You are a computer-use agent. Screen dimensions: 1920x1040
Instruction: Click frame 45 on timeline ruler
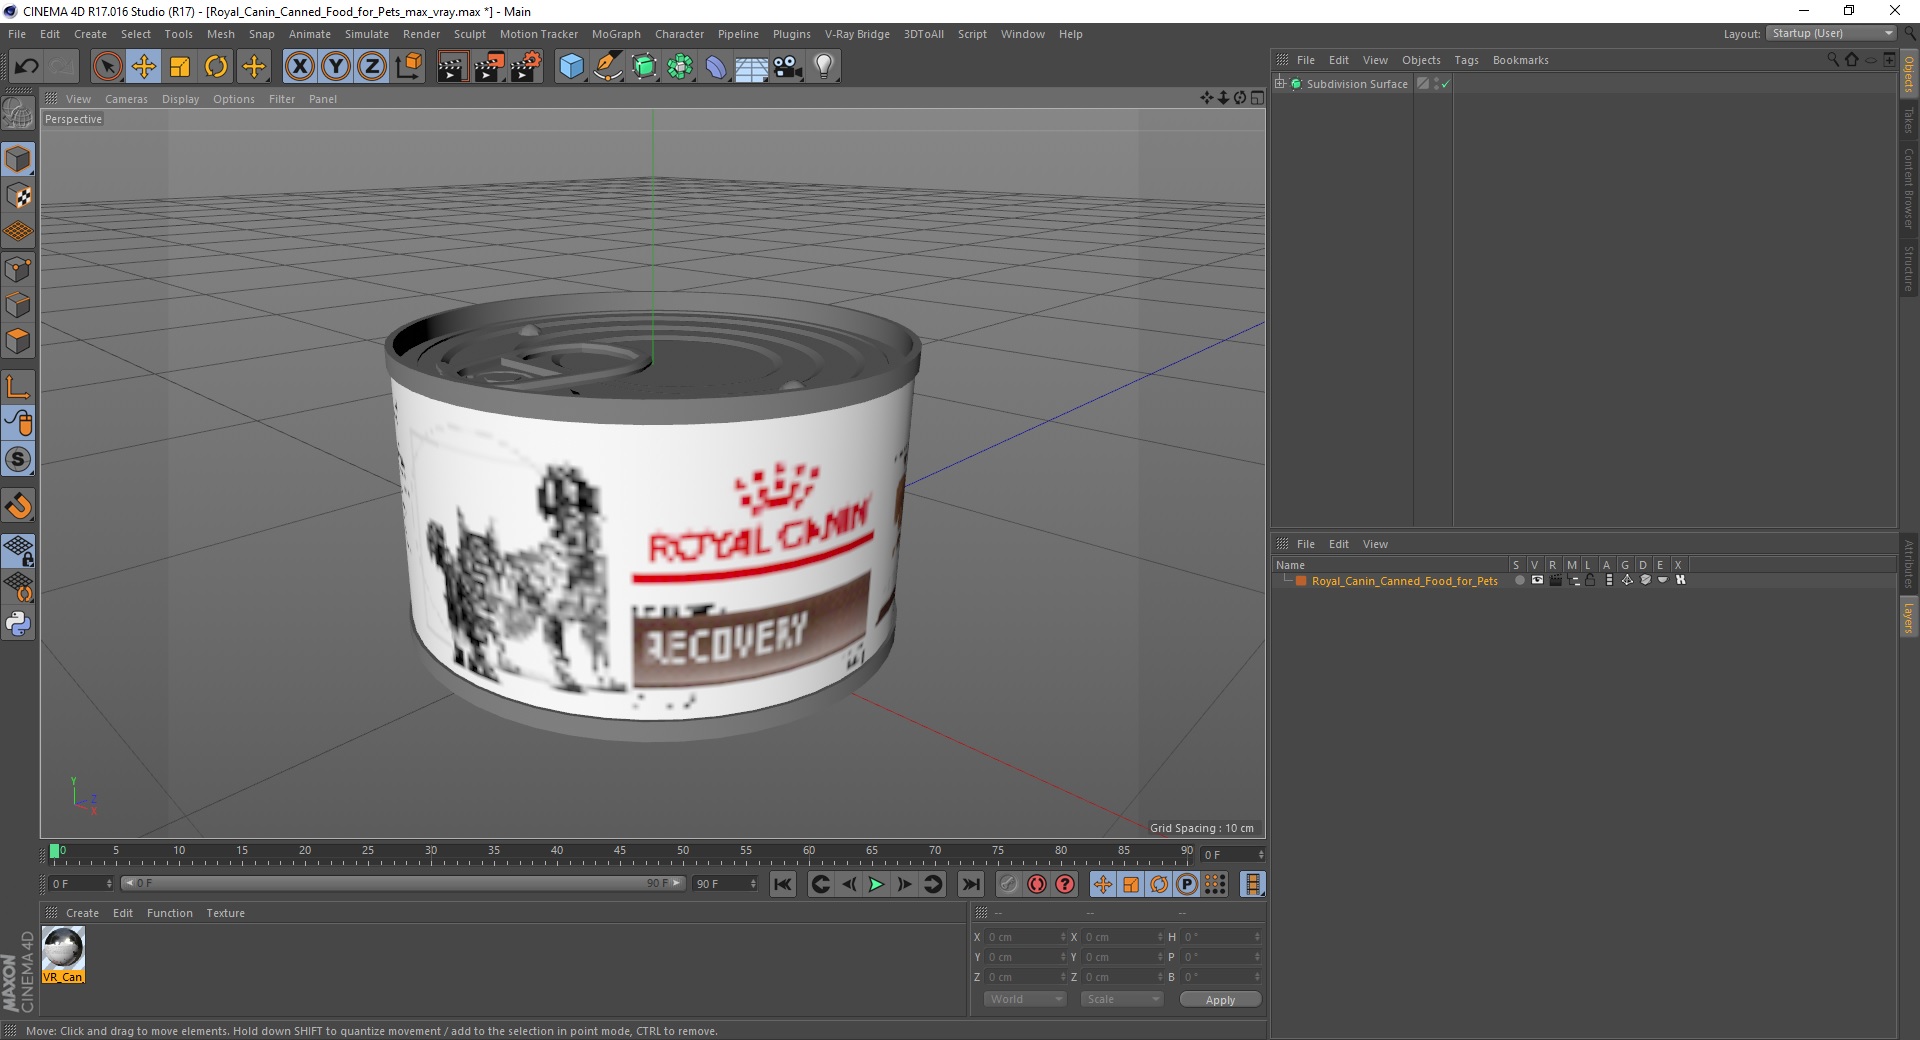620,853
